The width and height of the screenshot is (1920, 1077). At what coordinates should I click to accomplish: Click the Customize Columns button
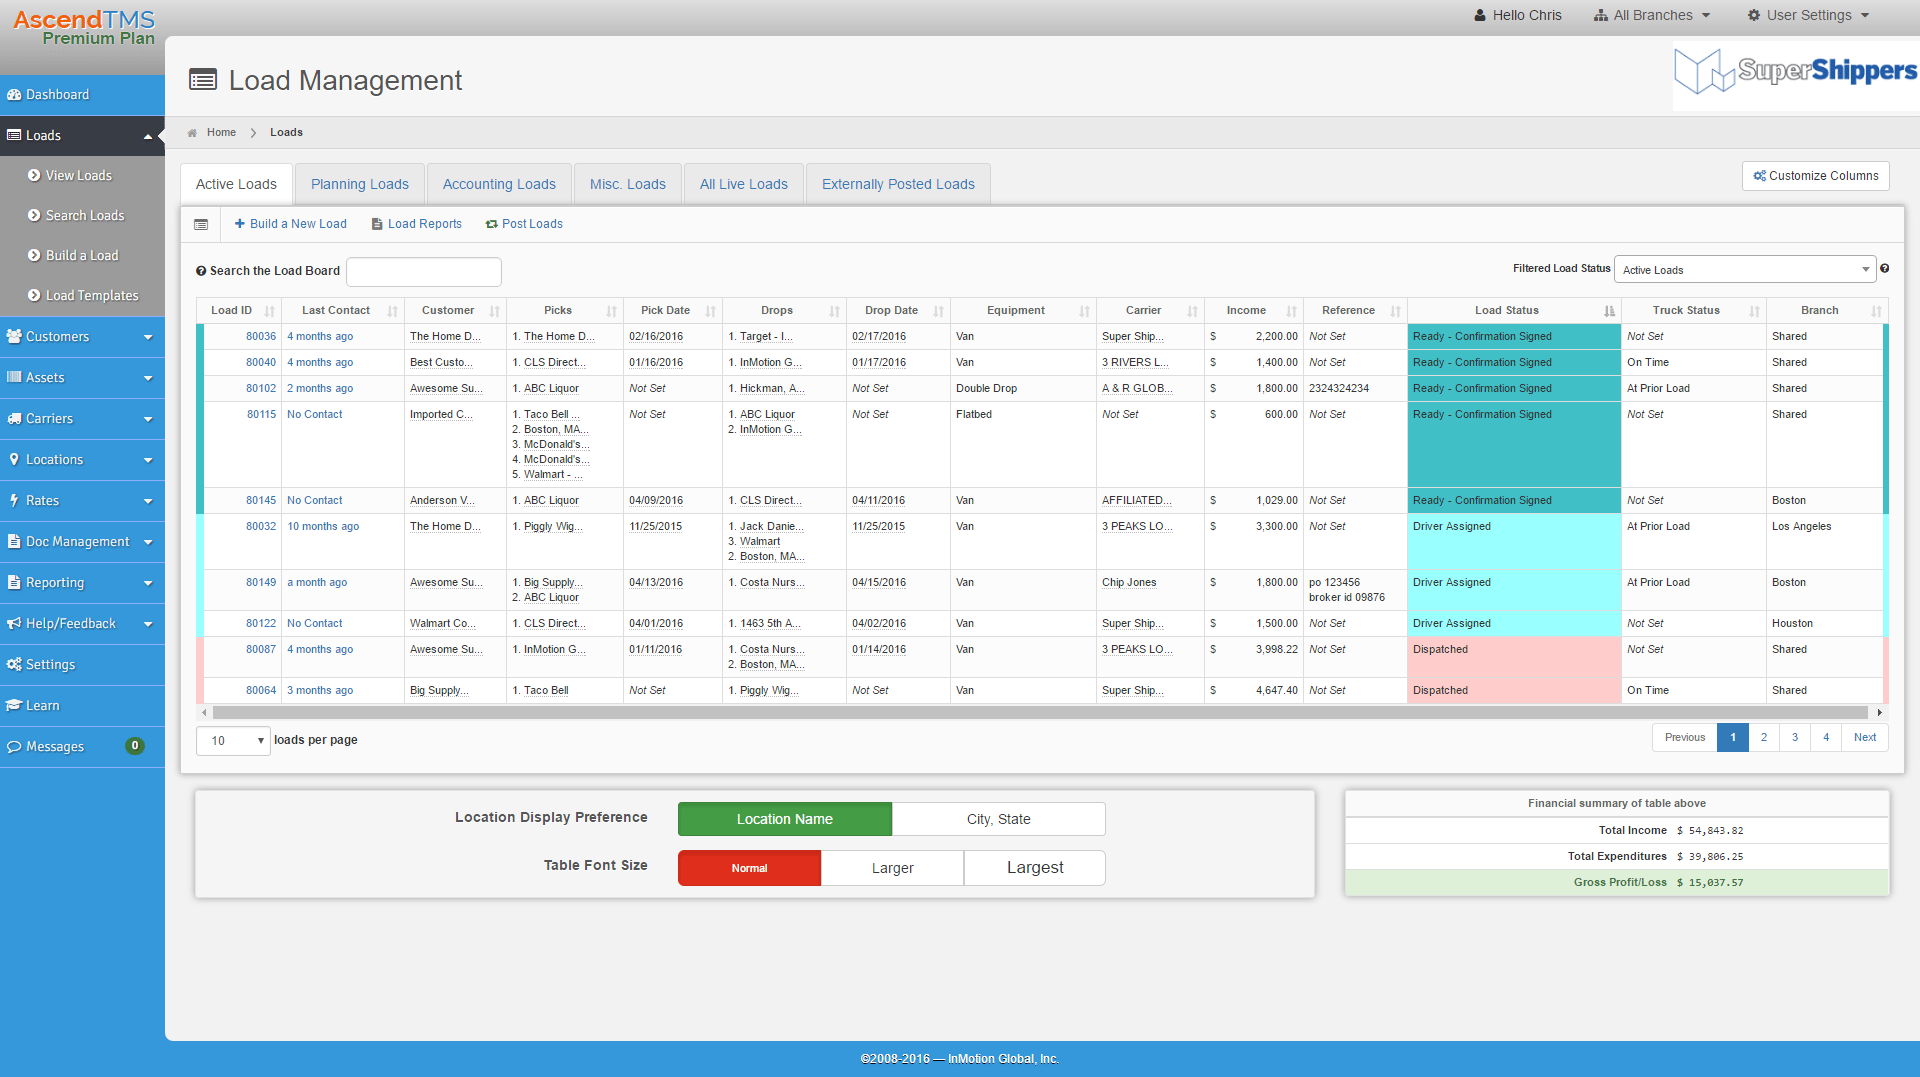point(1815,175)
